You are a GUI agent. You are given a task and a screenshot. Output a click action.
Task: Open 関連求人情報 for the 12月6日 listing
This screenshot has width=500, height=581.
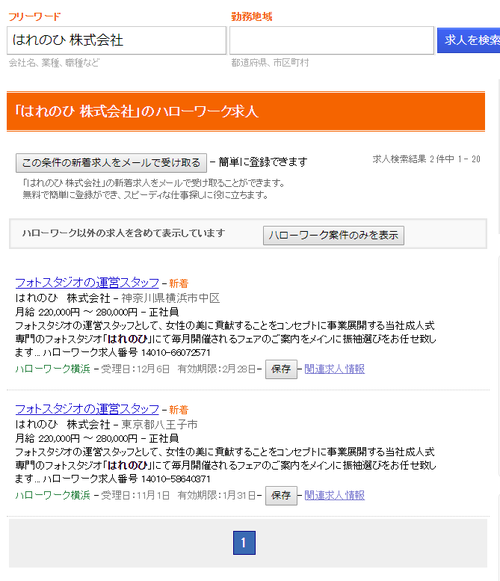[335, 369]
